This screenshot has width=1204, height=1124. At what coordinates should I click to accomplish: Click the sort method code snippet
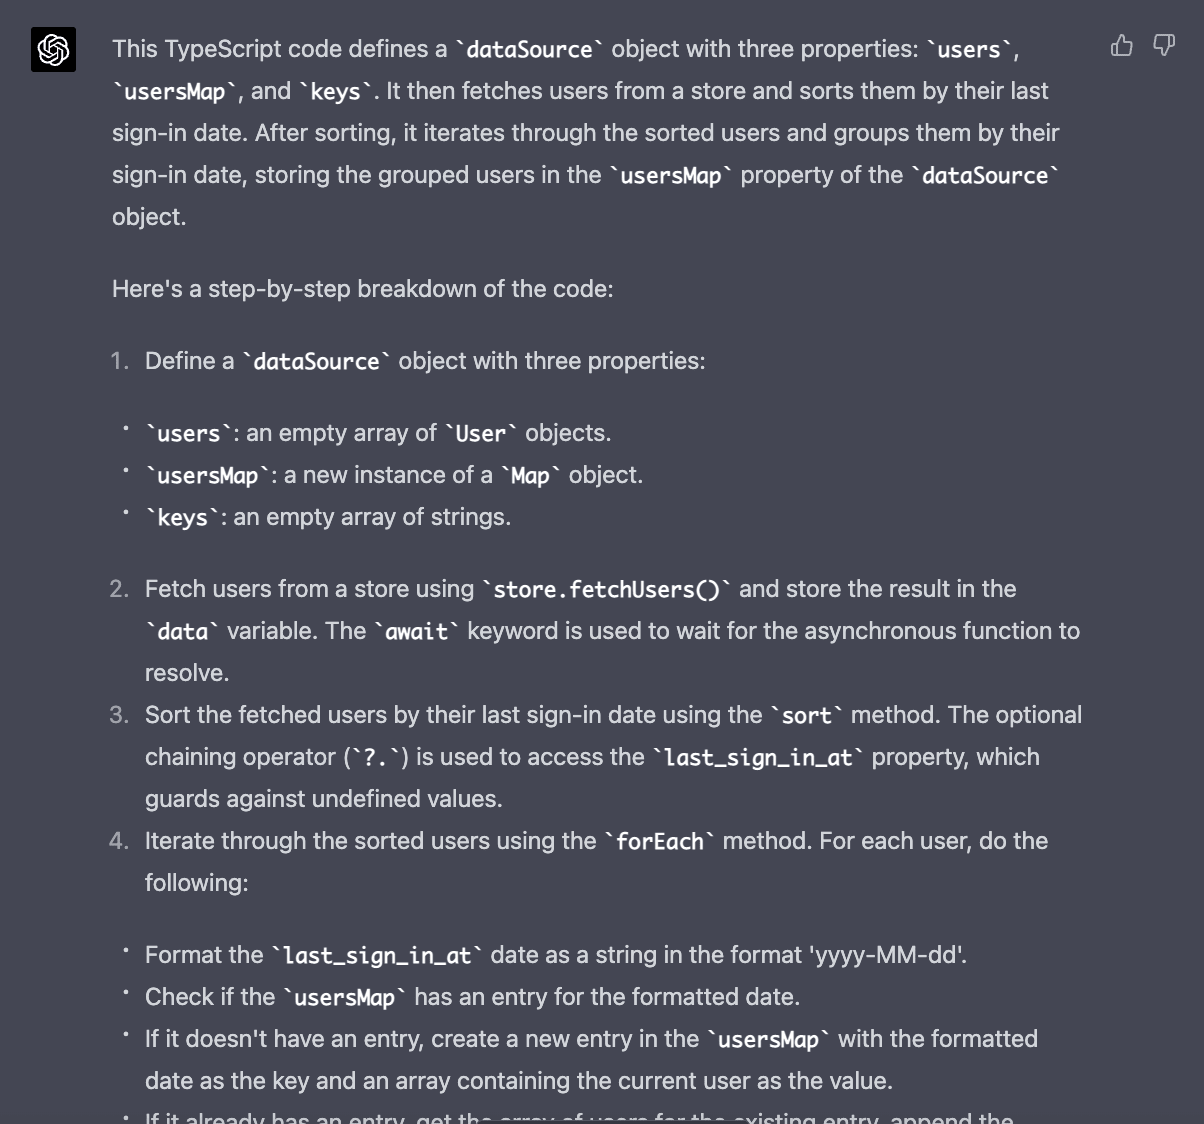(807, 715)
